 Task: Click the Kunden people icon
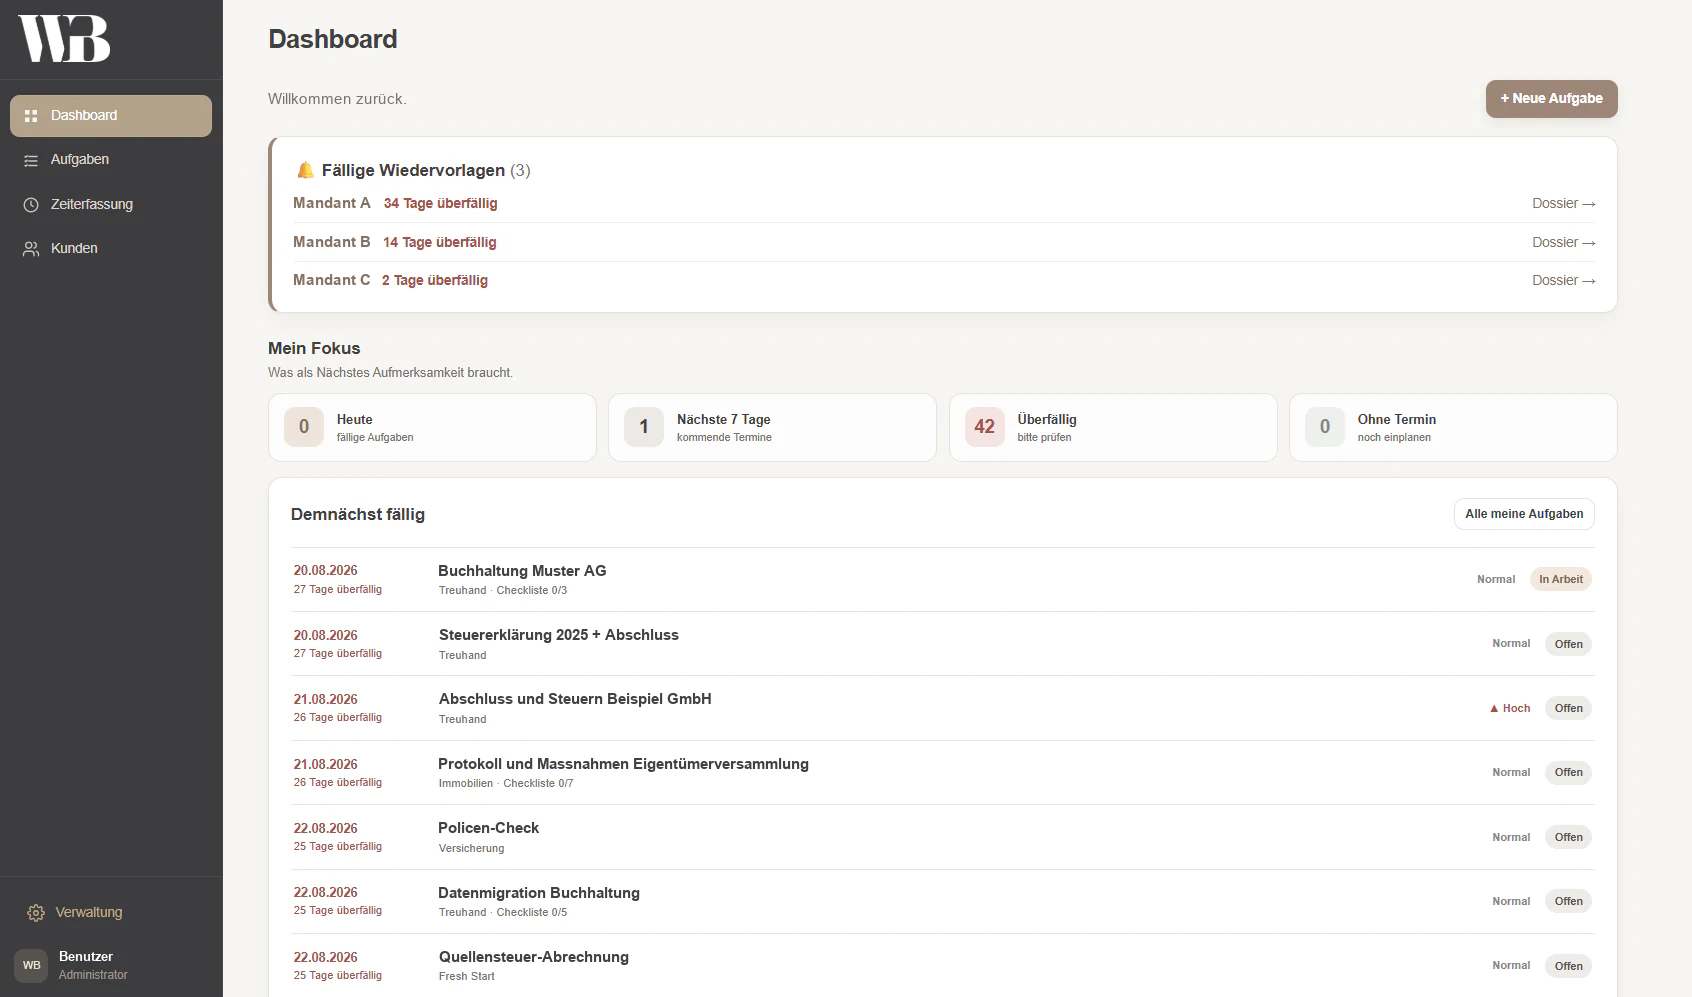(x=31, y=248)
